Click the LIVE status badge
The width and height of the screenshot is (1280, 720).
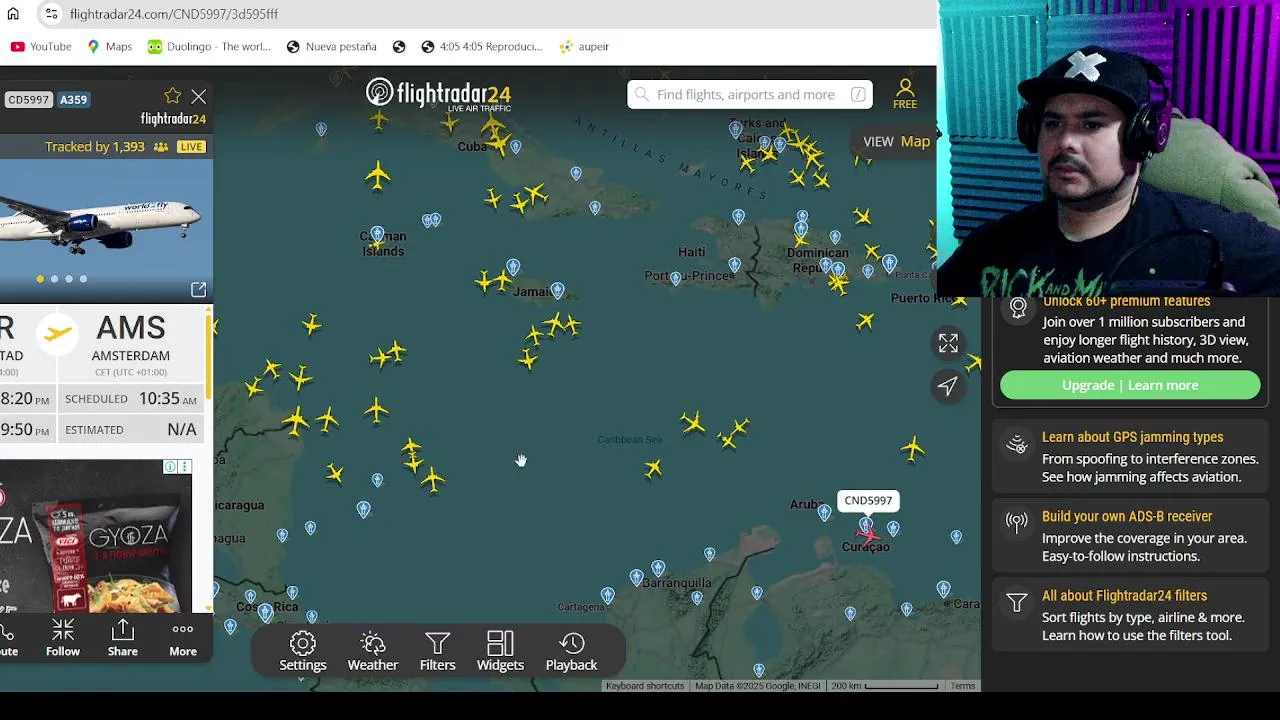tap(191, 146)
